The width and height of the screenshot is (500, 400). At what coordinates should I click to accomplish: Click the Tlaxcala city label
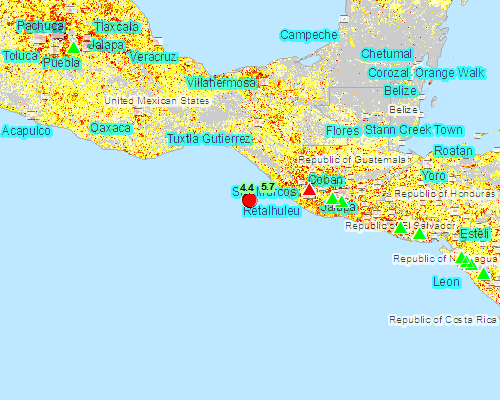[116, 27]
